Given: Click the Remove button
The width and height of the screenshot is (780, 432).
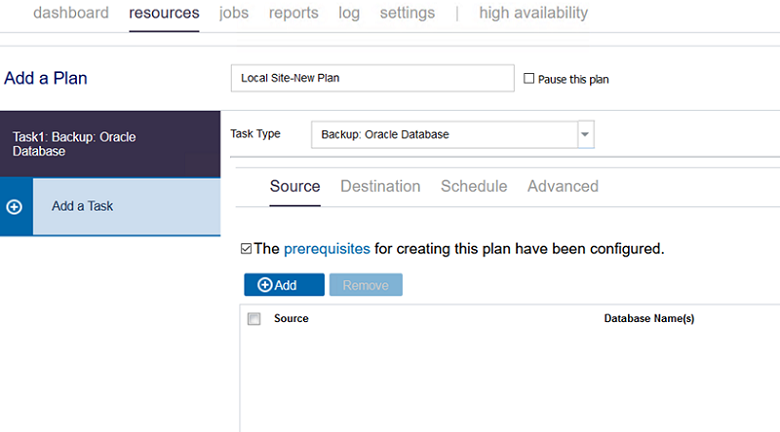Looking at the screenshot, I should point(366,285).
